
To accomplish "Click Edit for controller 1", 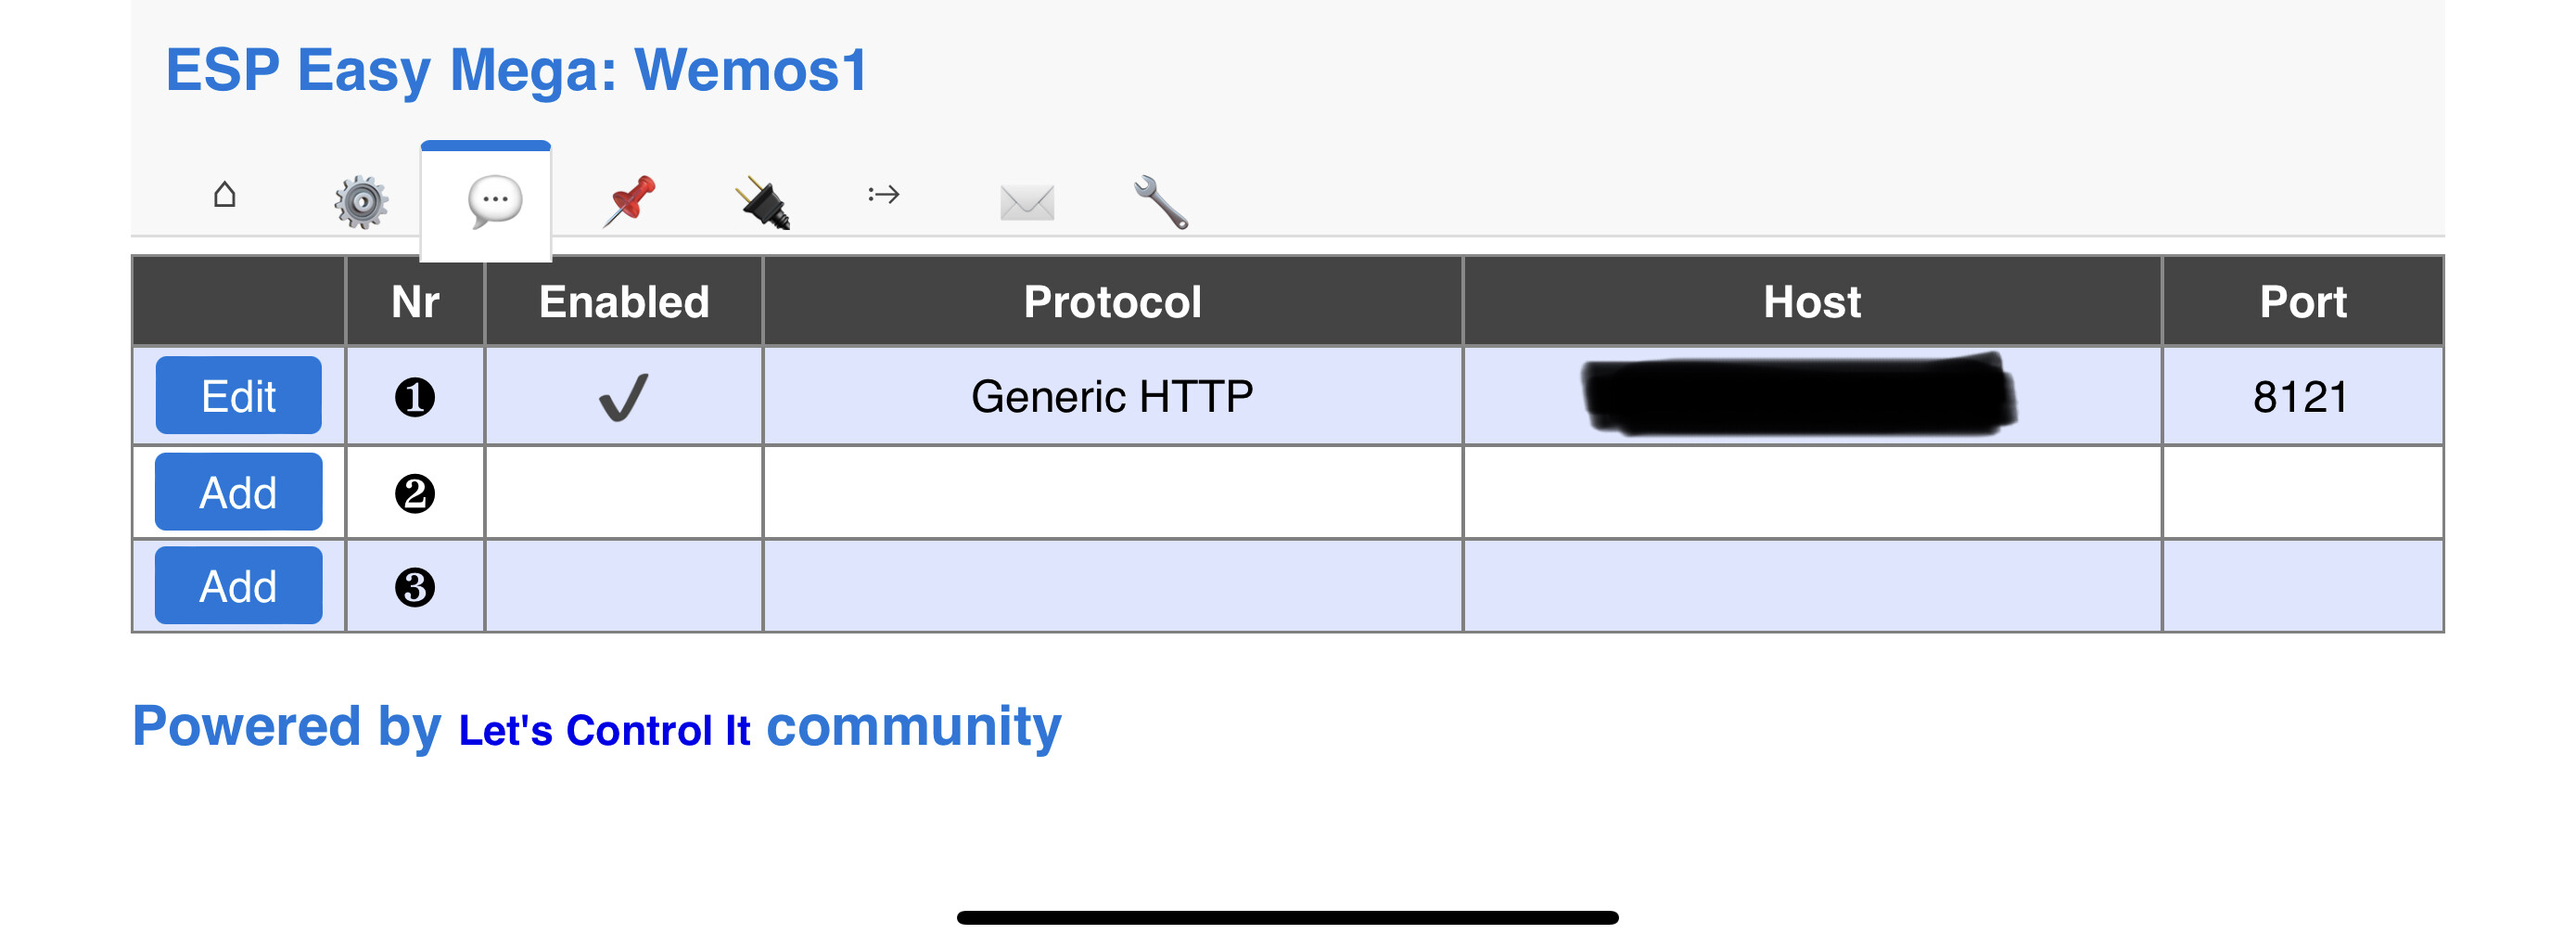I will (238, 396).
